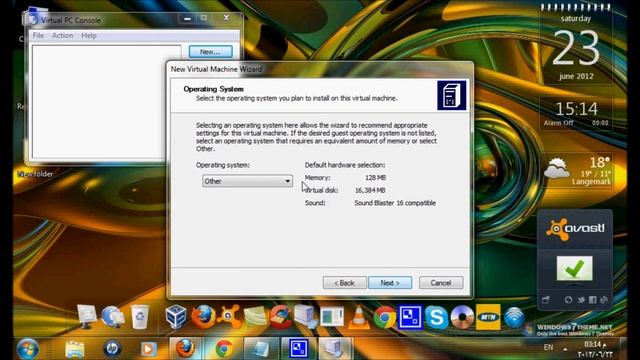Open the blue wireless signal icon in the dock
This screenshot has height=360, width=640.
tap(514, 317)
